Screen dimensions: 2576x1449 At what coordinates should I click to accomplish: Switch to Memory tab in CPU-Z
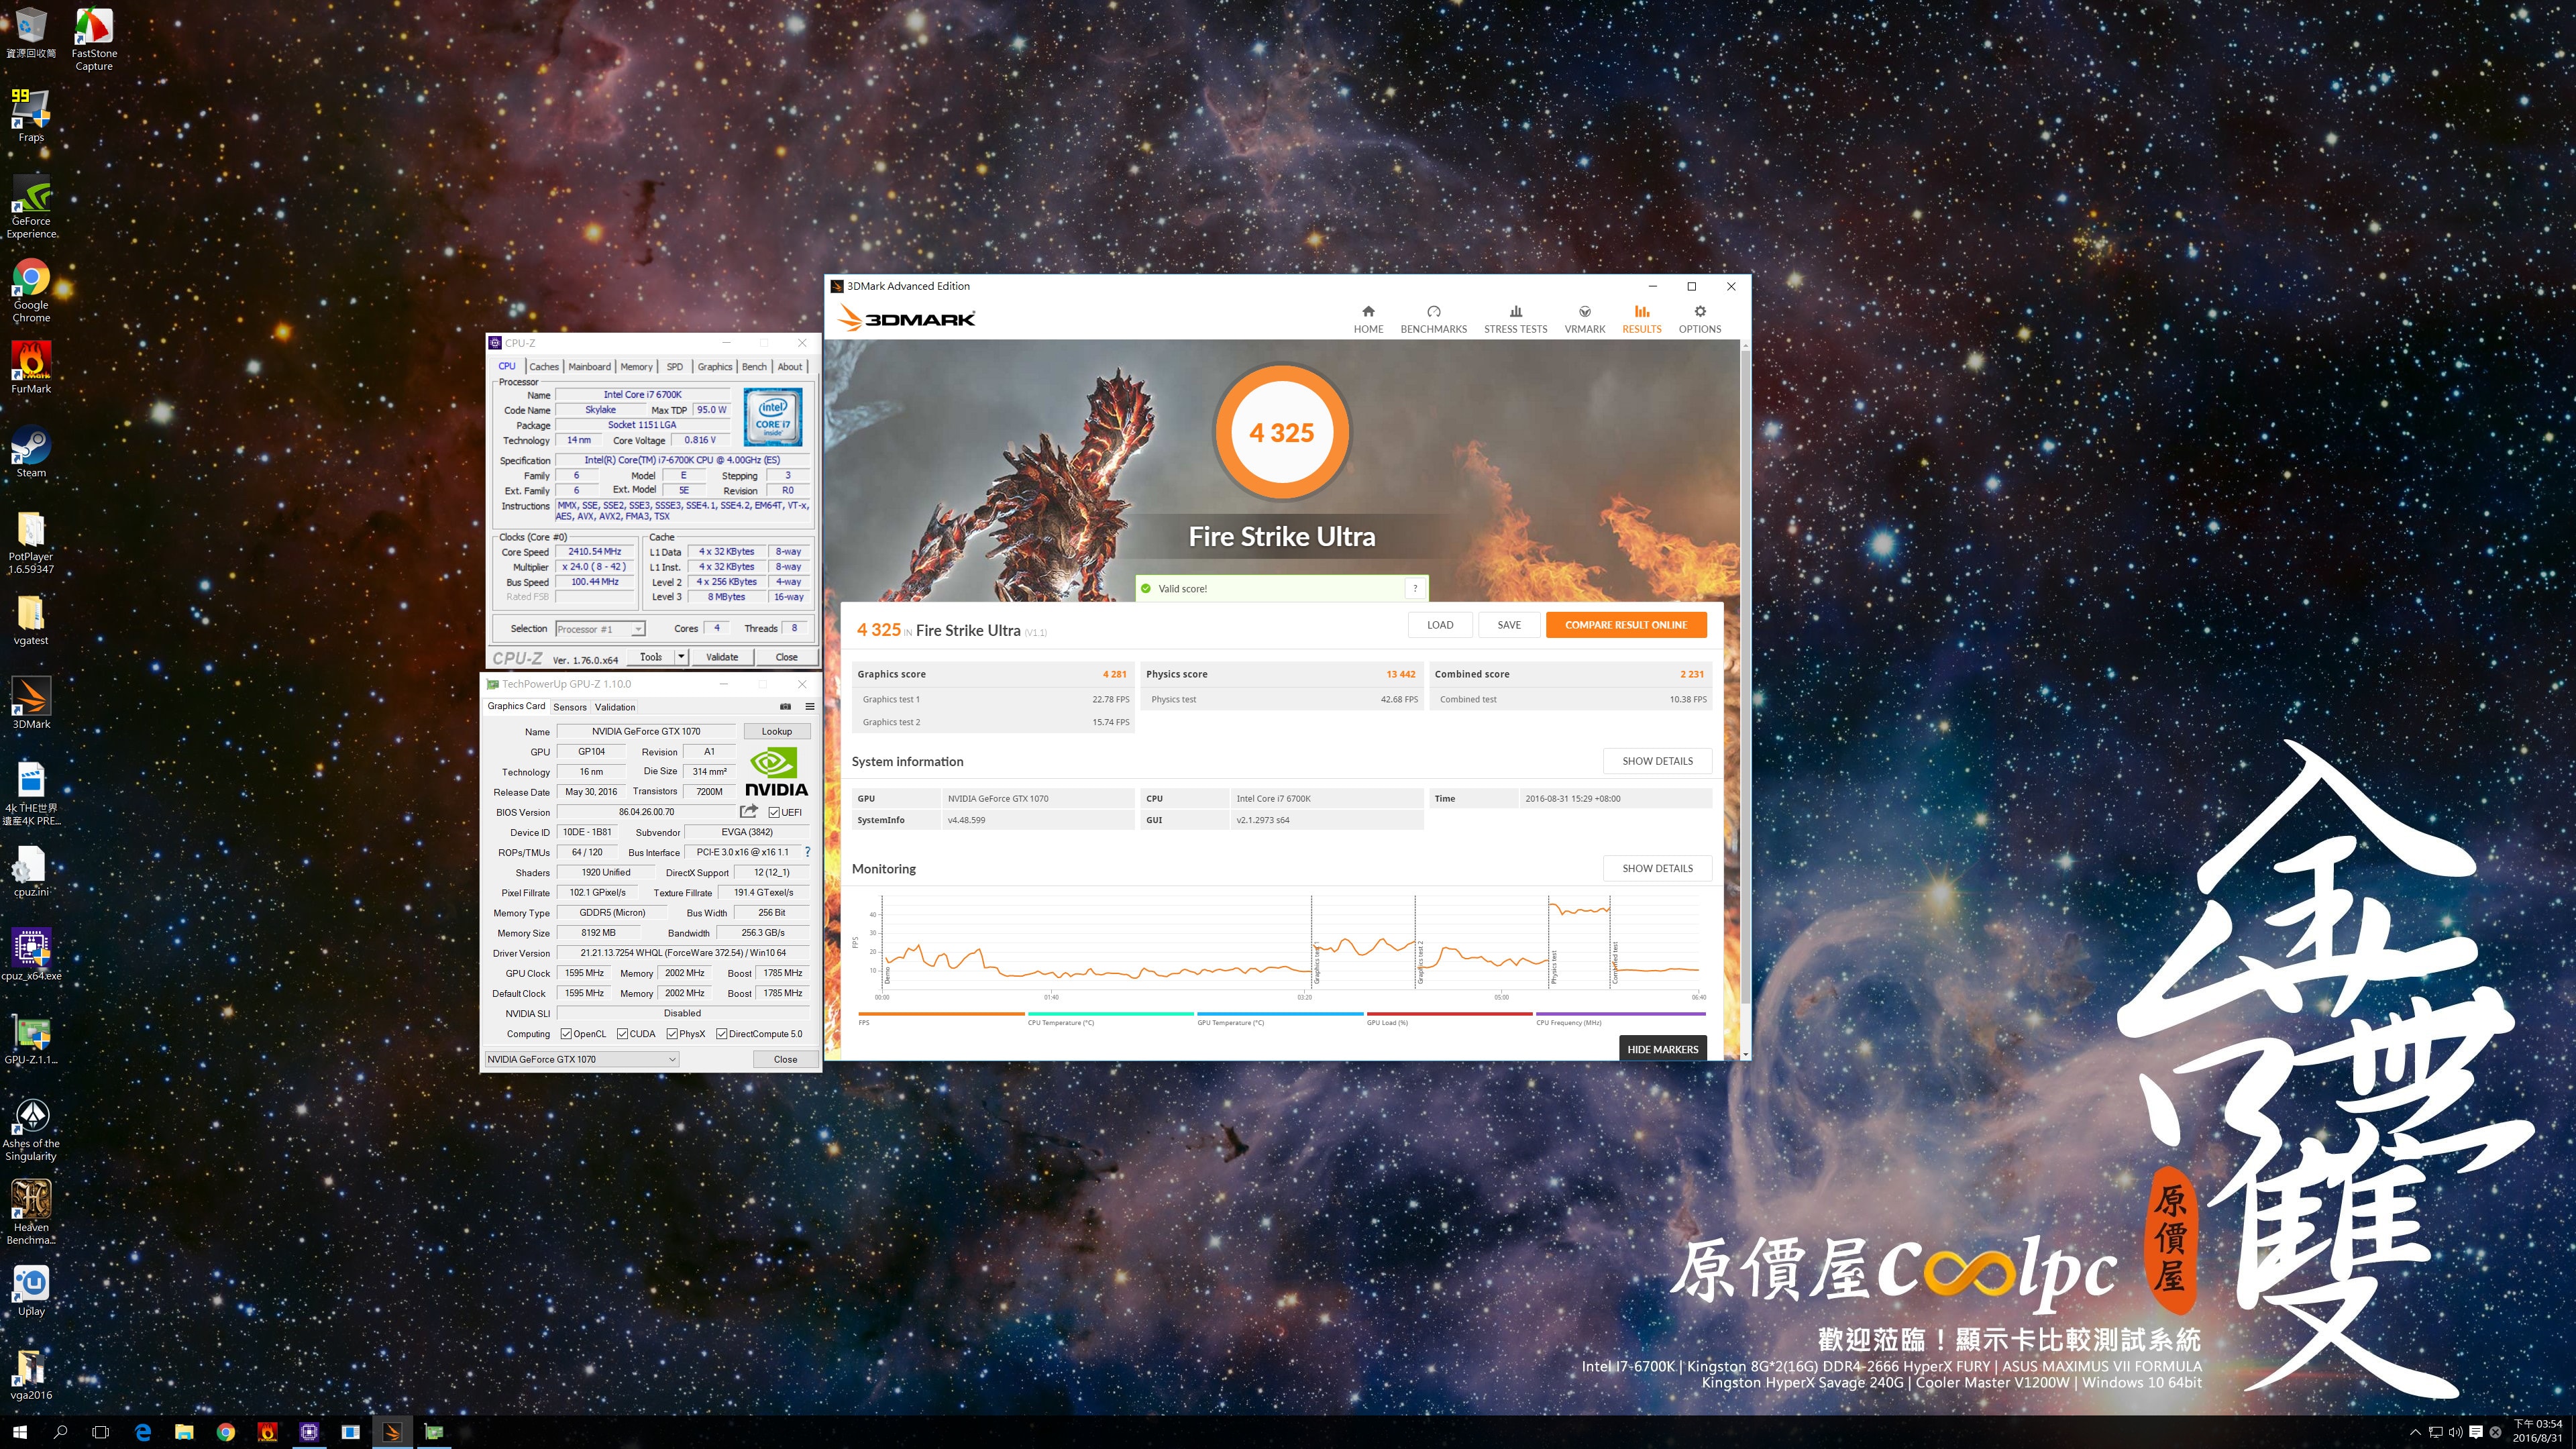pos(636,366)
